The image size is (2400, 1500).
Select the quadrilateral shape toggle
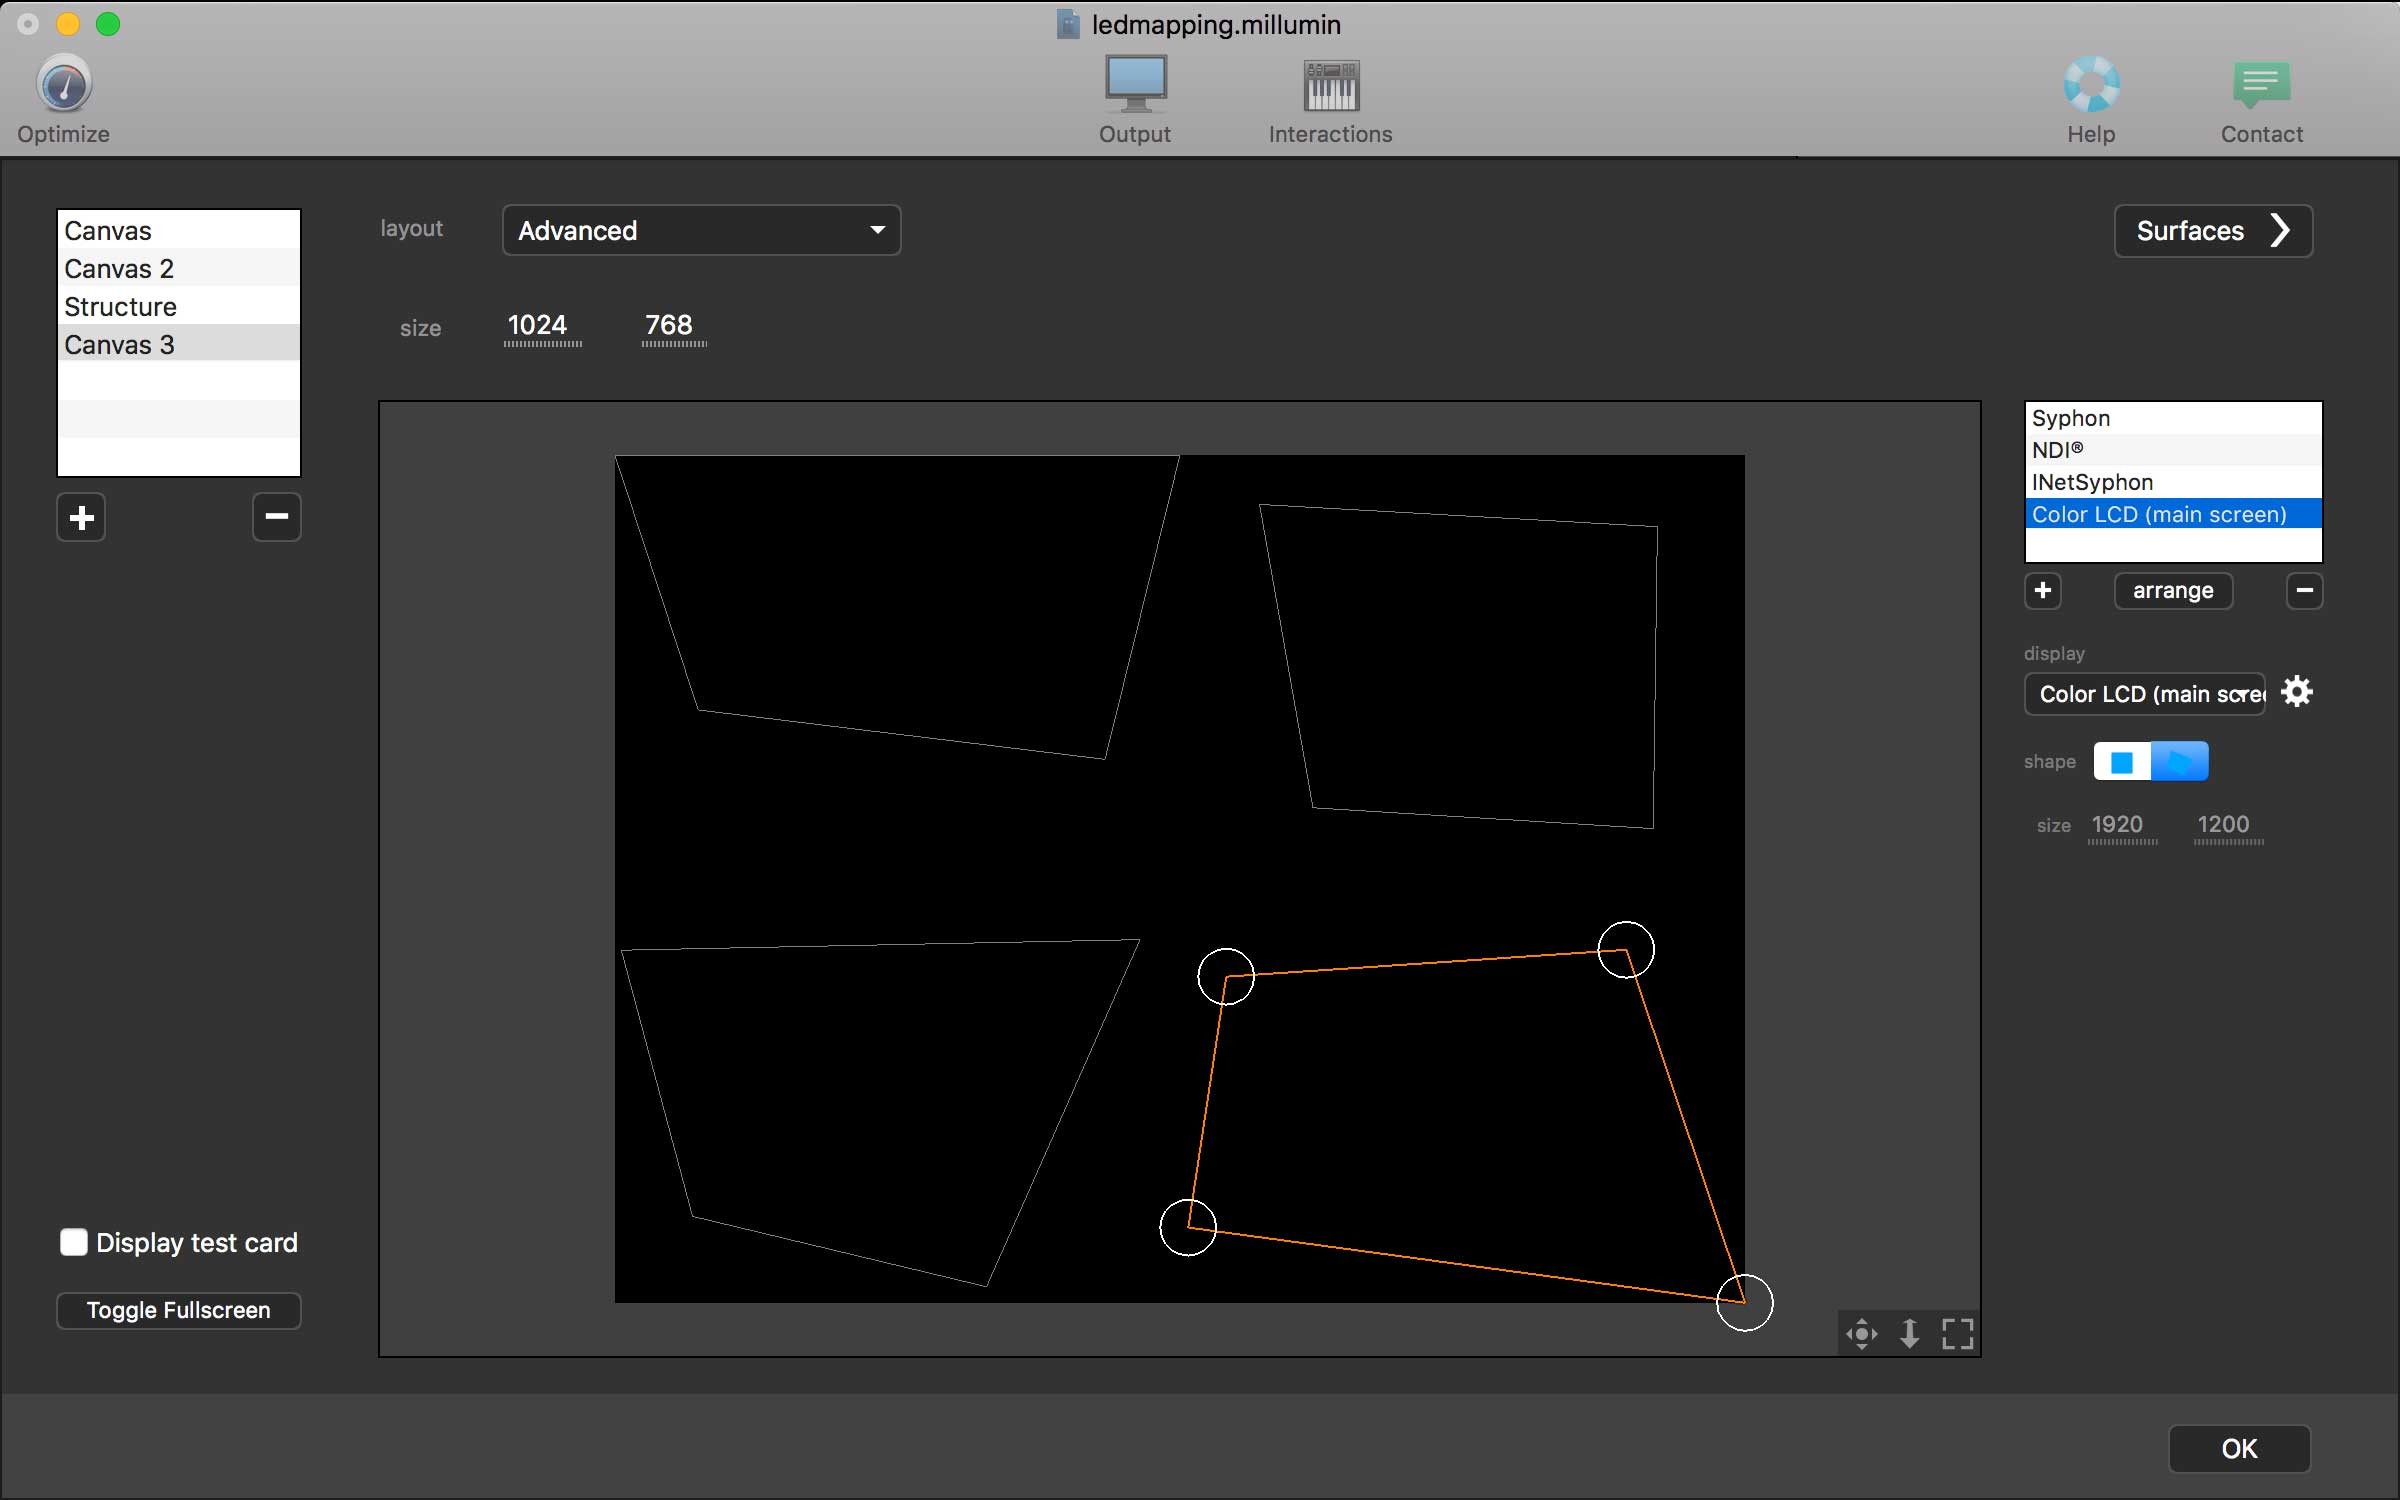(2181, 760)
